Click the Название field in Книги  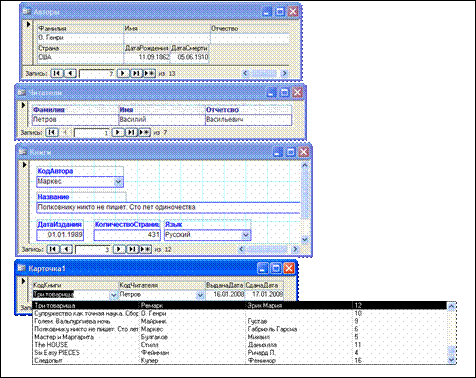click(168, 207)
